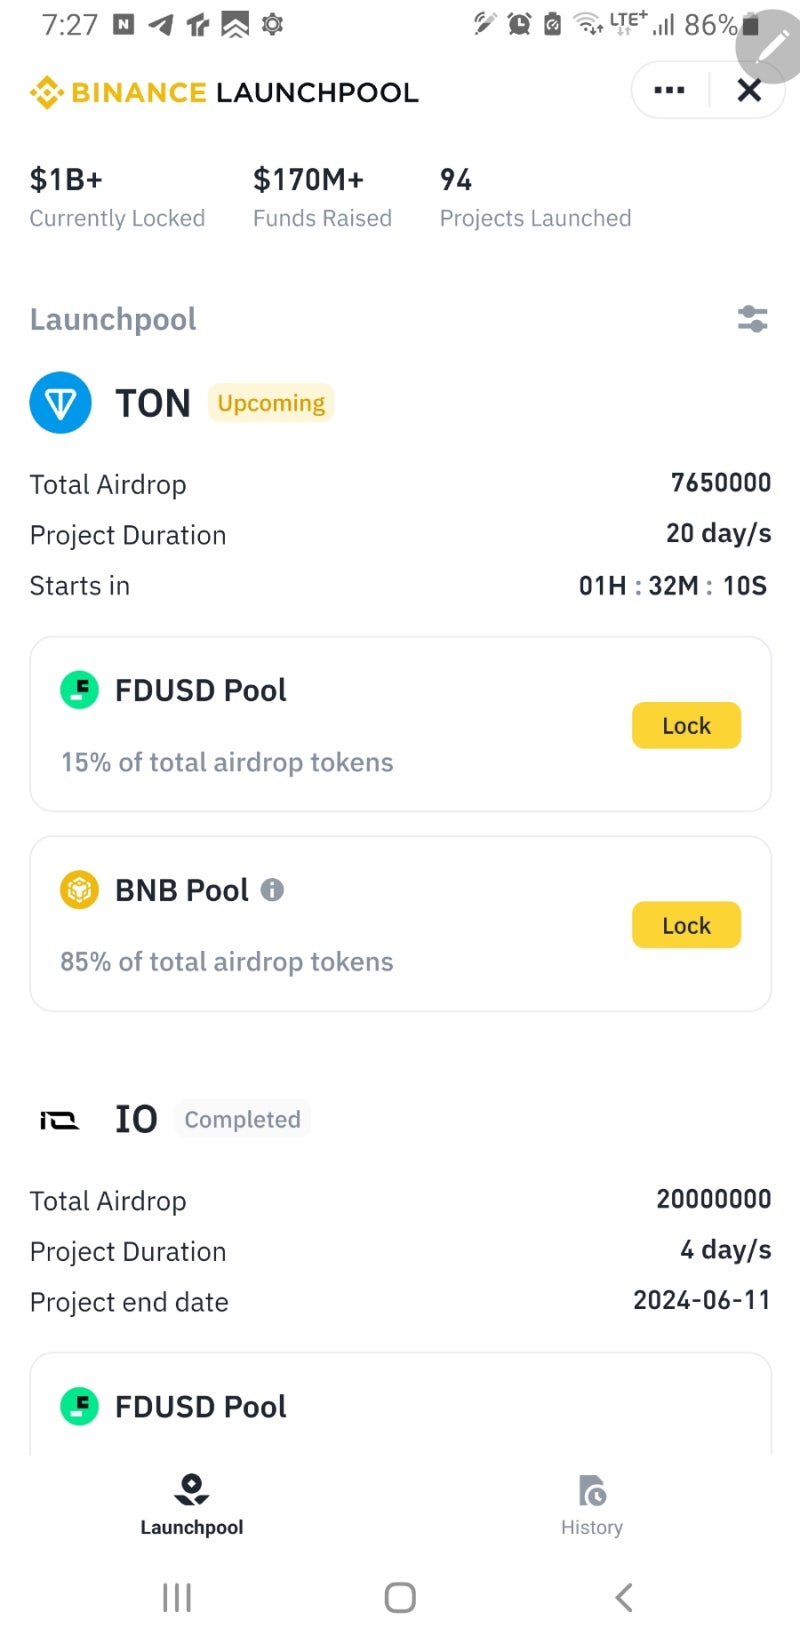800x1644 pixels.
Task: Switch to the History tab
Action: pyautogui.click(x=592, y=1503)
